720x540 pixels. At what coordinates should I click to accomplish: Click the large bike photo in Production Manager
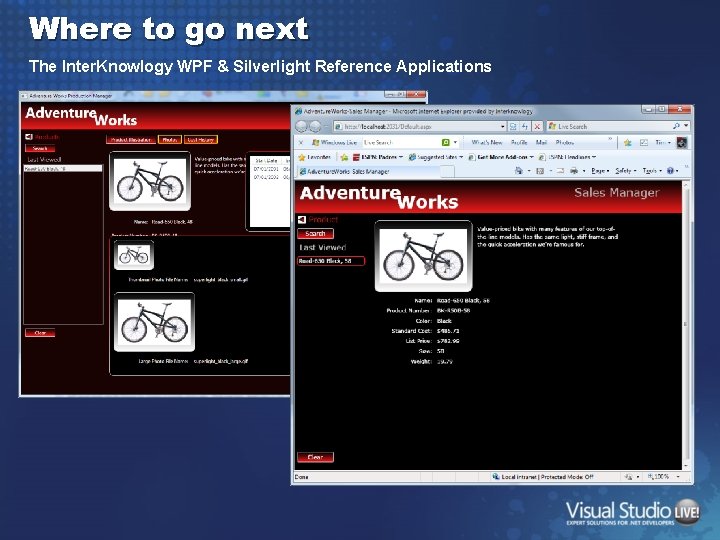(154, 322)
